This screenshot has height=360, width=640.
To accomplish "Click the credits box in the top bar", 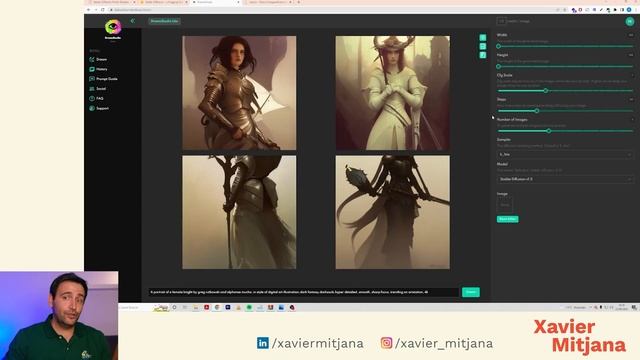I will (x=501, y=21).
